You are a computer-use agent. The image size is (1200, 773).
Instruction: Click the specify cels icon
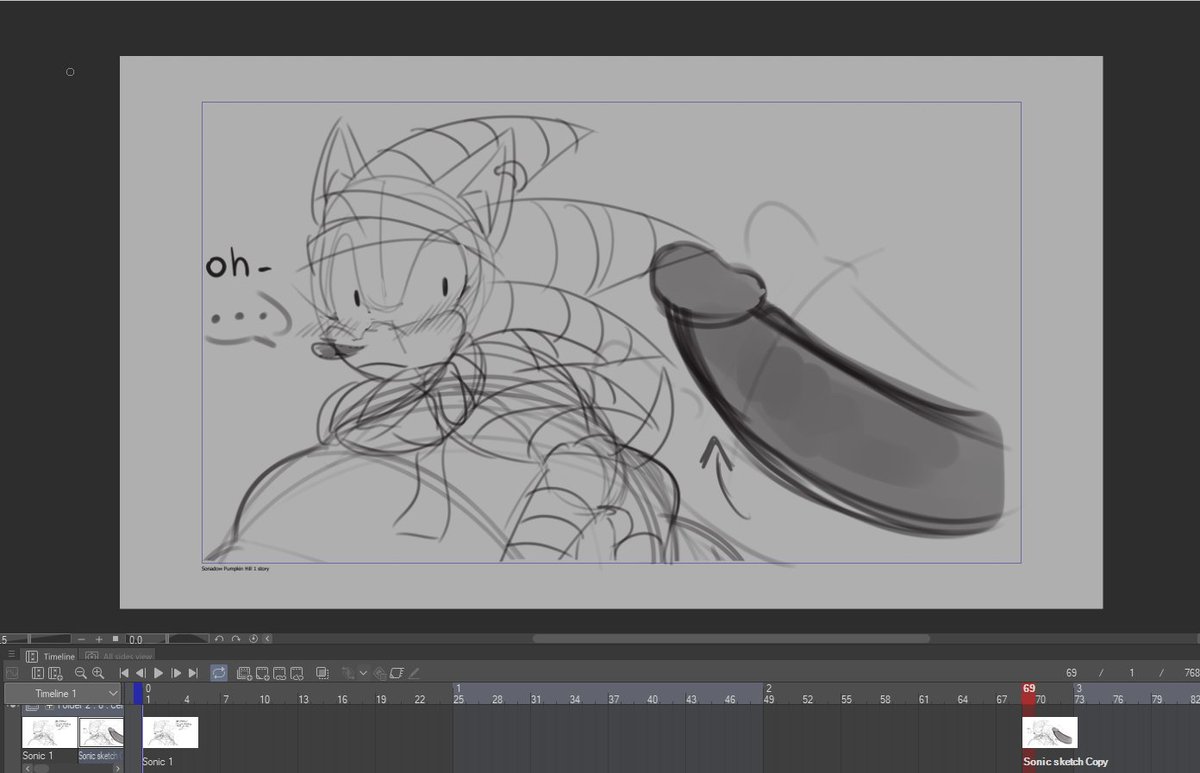(280, 673)
